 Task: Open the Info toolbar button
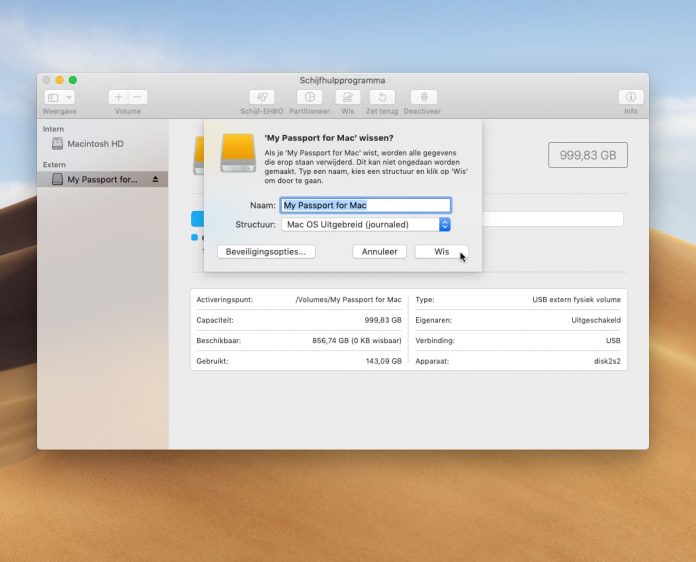click(630, 97)
